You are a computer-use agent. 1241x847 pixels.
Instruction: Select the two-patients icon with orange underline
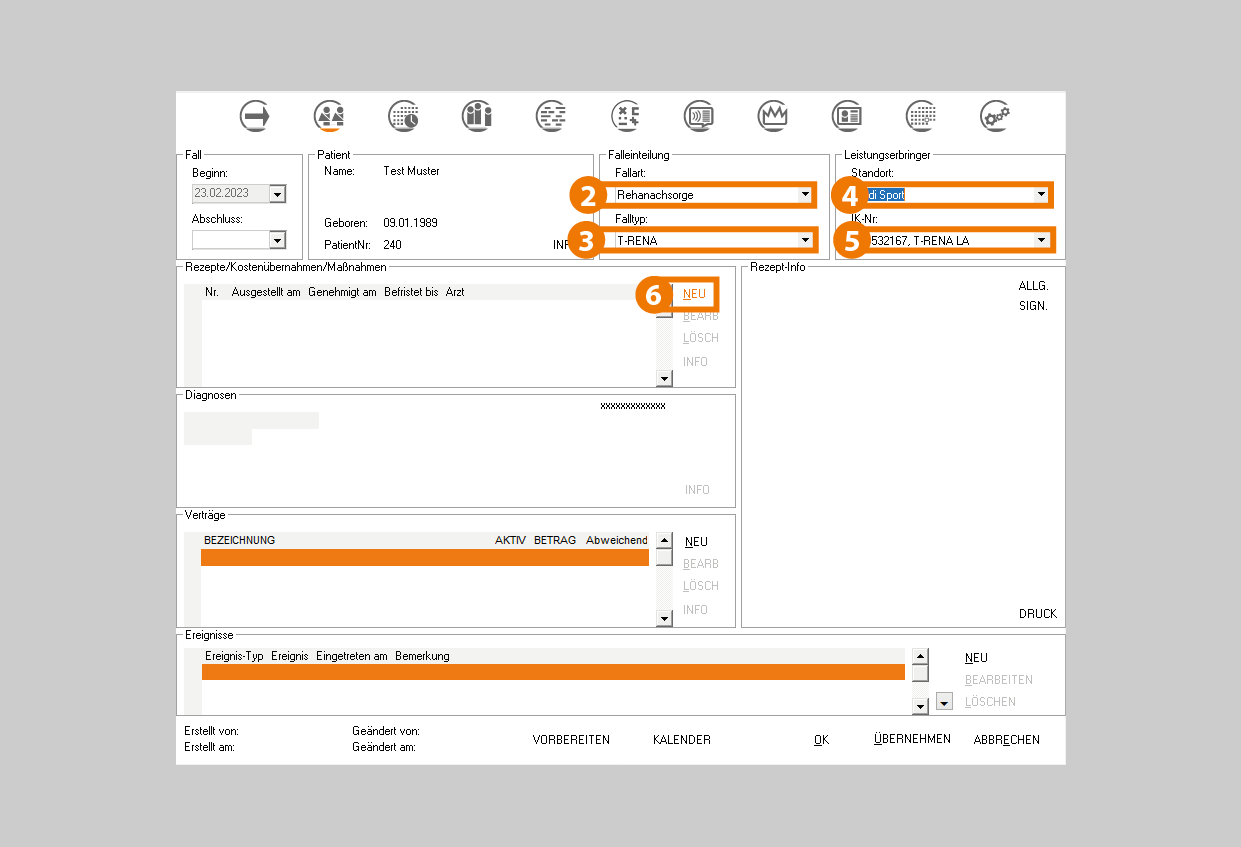coord(329,116)
